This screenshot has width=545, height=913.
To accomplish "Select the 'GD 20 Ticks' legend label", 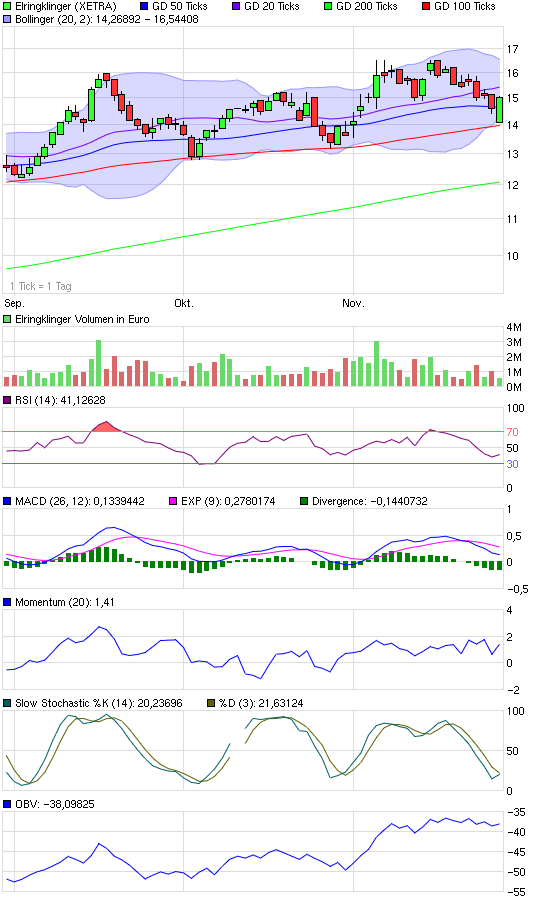I will pyautogui.click(x=272, y=6).
